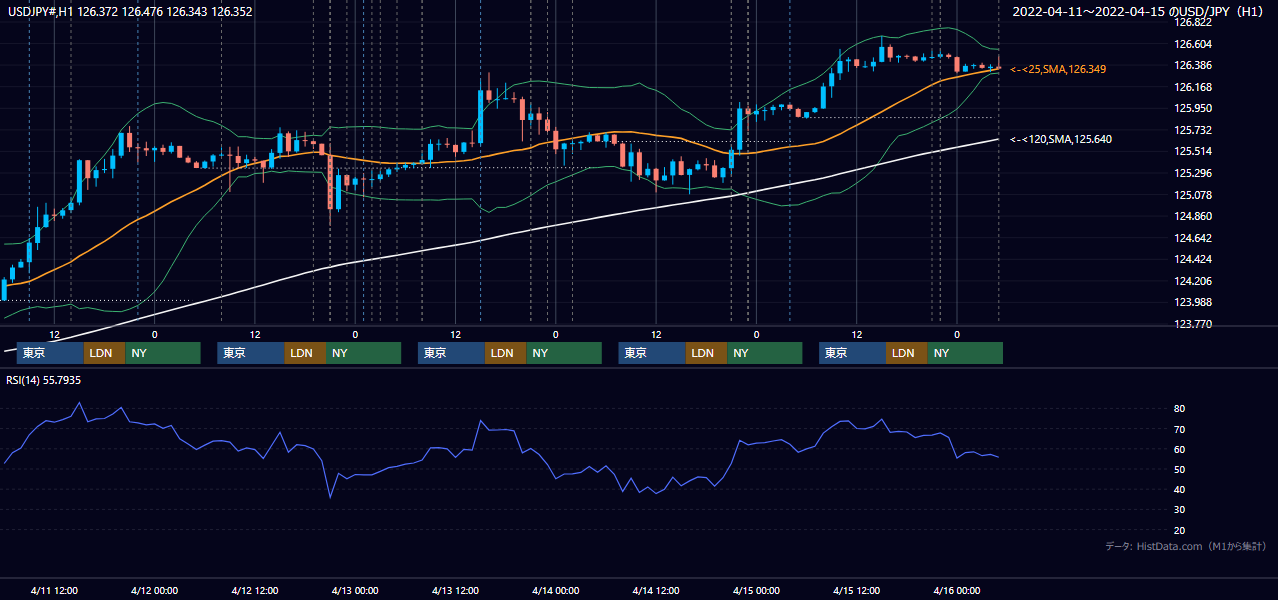Click the USDJPY#,H1 chart title text
This screenshot has height=600, width=1278.
128,12
